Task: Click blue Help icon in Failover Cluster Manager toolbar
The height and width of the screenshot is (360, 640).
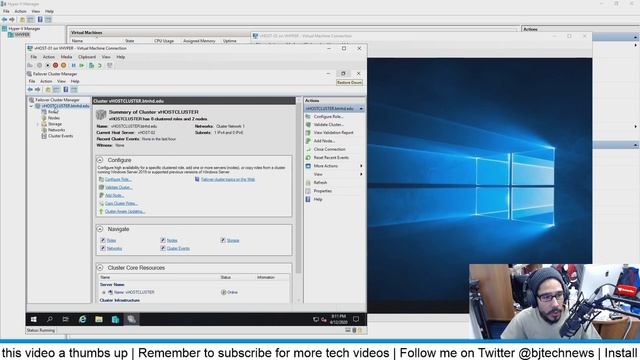Action: pos(65,89)
